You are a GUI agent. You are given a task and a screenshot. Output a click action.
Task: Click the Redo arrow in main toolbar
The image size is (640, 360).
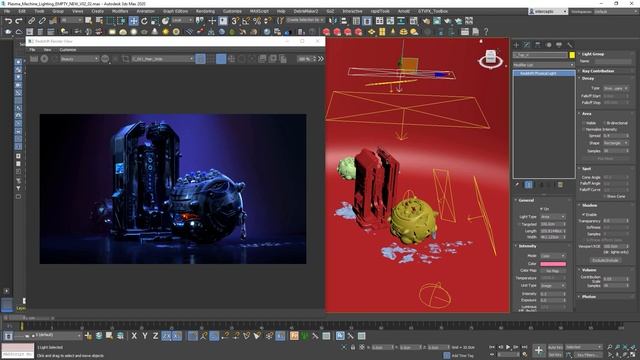click(x=19, y=21)
